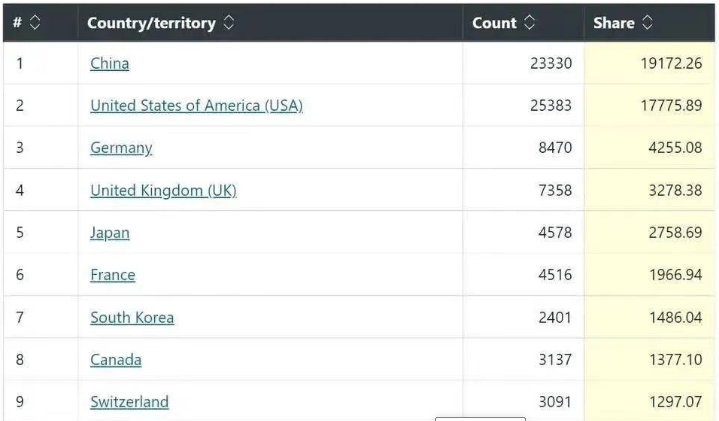Select USA count cell 25383
Viewport: 719px width, 421px height.
click(551, 105)
